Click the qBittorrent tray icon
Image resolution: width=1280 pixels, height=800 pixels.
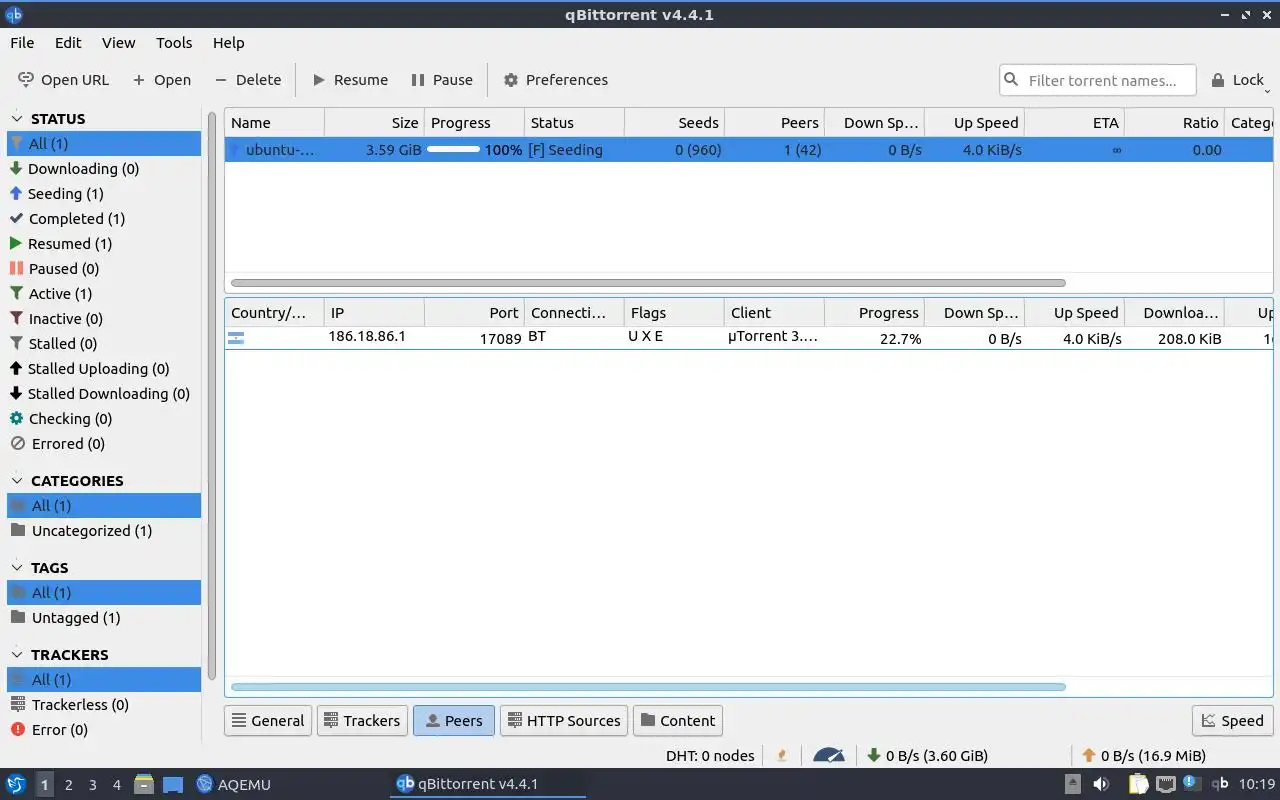1220,784
